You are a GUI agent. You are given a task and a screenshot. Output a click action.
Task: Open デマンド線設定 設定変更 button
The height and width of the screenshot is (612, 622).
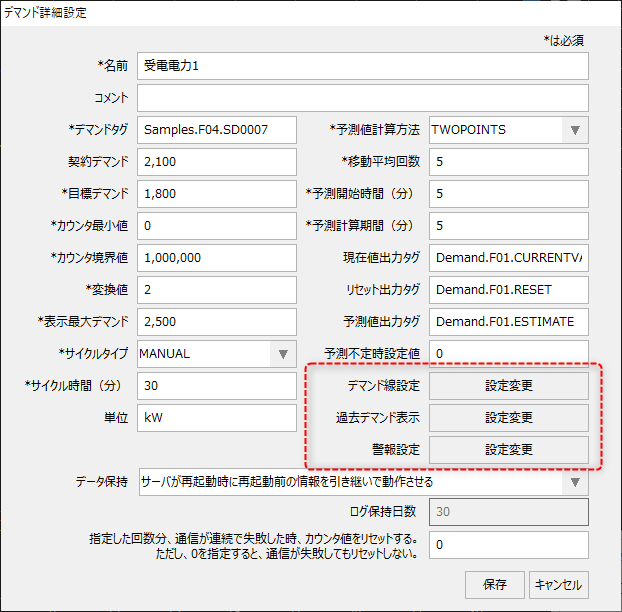coord(509,385)
